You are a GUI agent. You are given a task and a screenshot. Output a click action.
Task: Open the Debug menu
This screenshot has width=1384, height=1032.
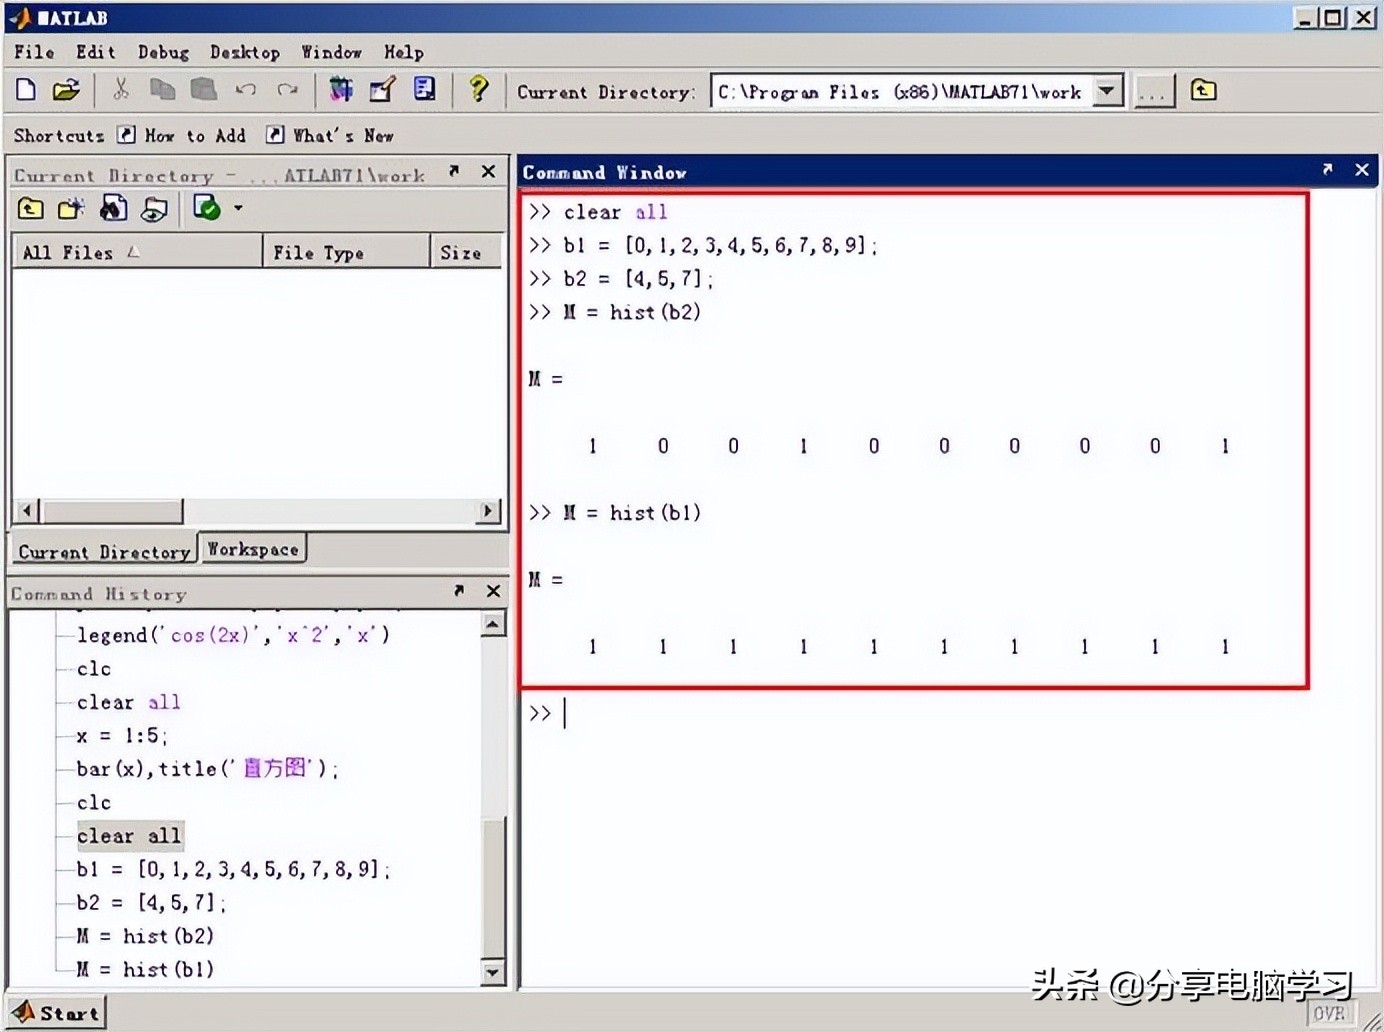coord(163,52)
